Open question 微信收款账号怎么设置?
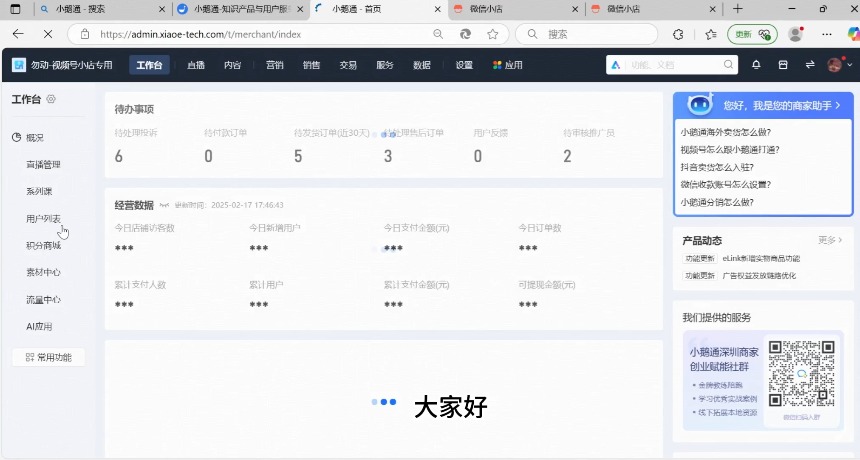This screenshot has height=460, width=860. [x=726, y=185]
